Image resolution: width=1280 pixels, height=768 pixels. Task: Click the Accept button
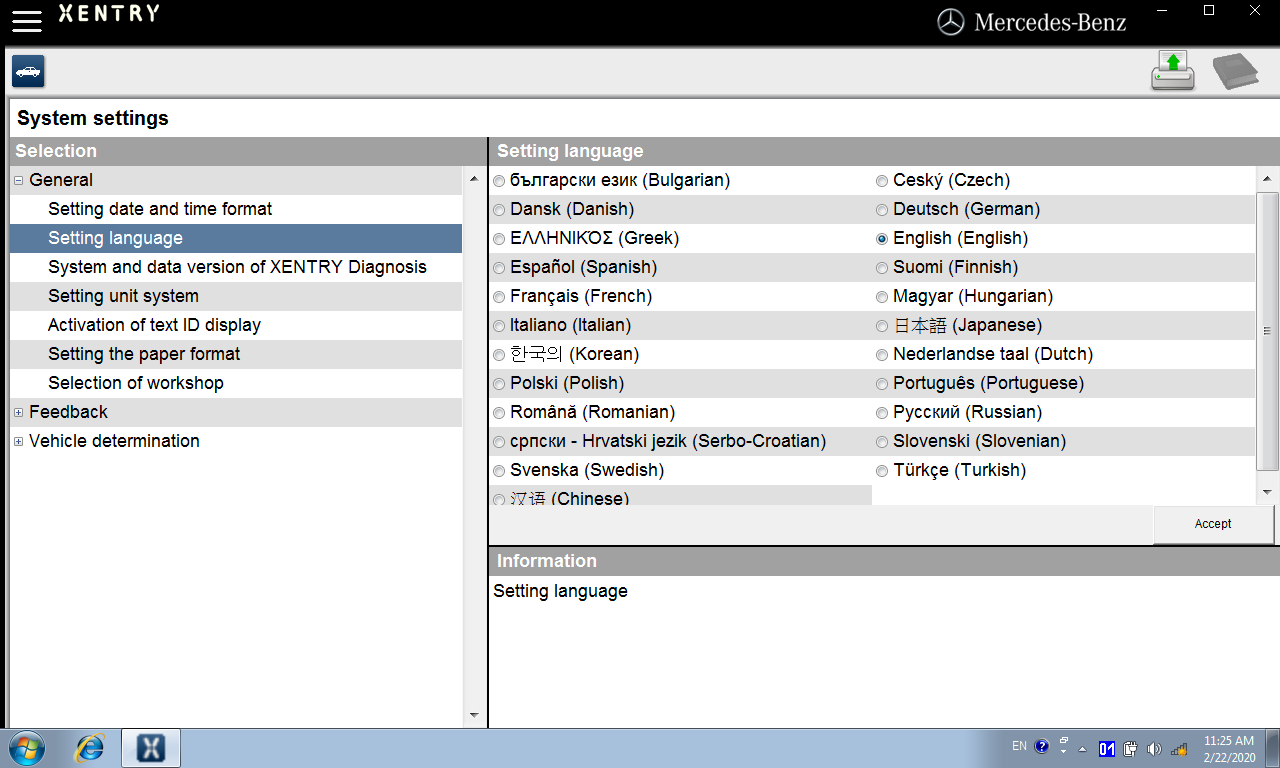click(x=1213, y=524)
